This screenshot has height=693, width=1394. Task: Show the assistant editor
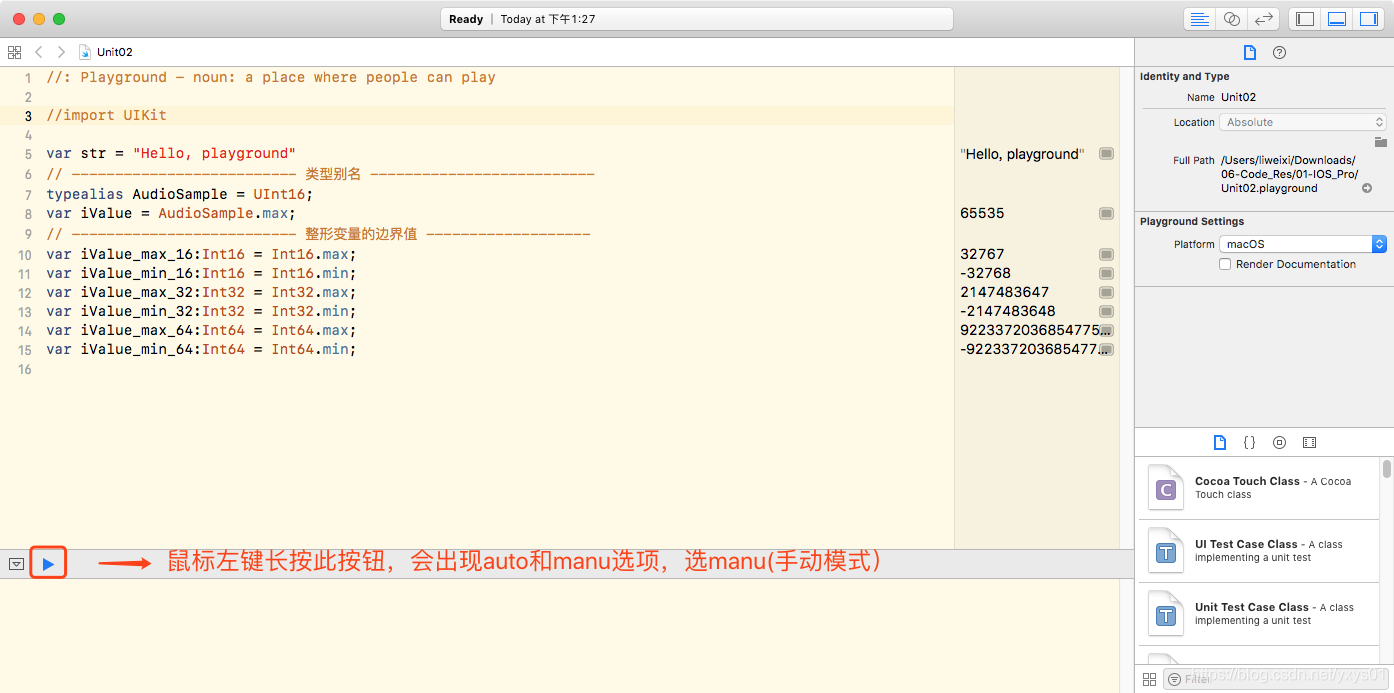point(1232,19)
